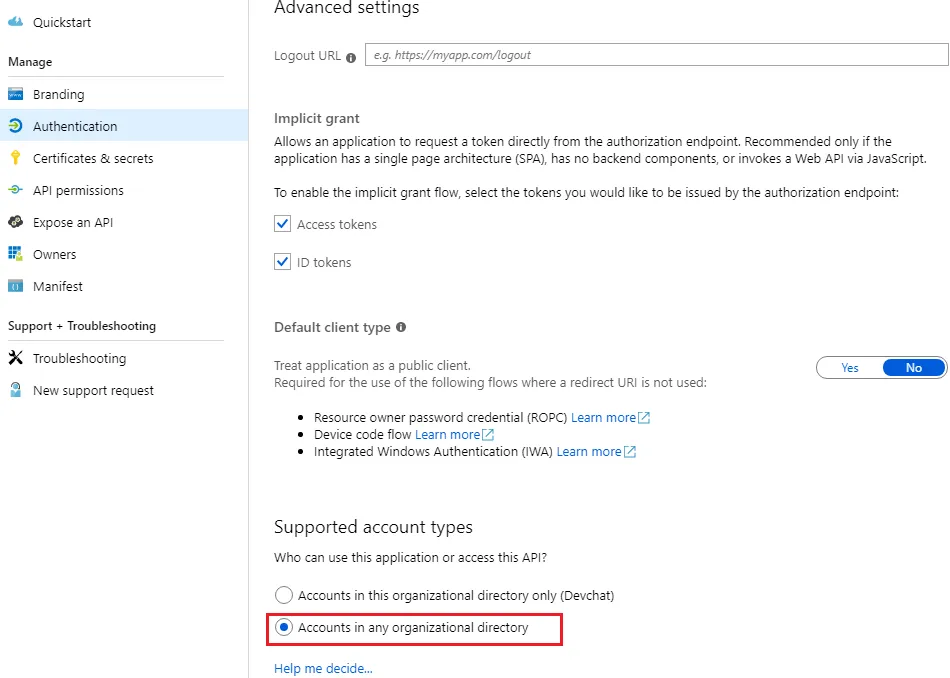The height and width of the screenshot is (678, 950).
Task: Click the Owners icon in sidebar
Action: click(x=15, y=254)
